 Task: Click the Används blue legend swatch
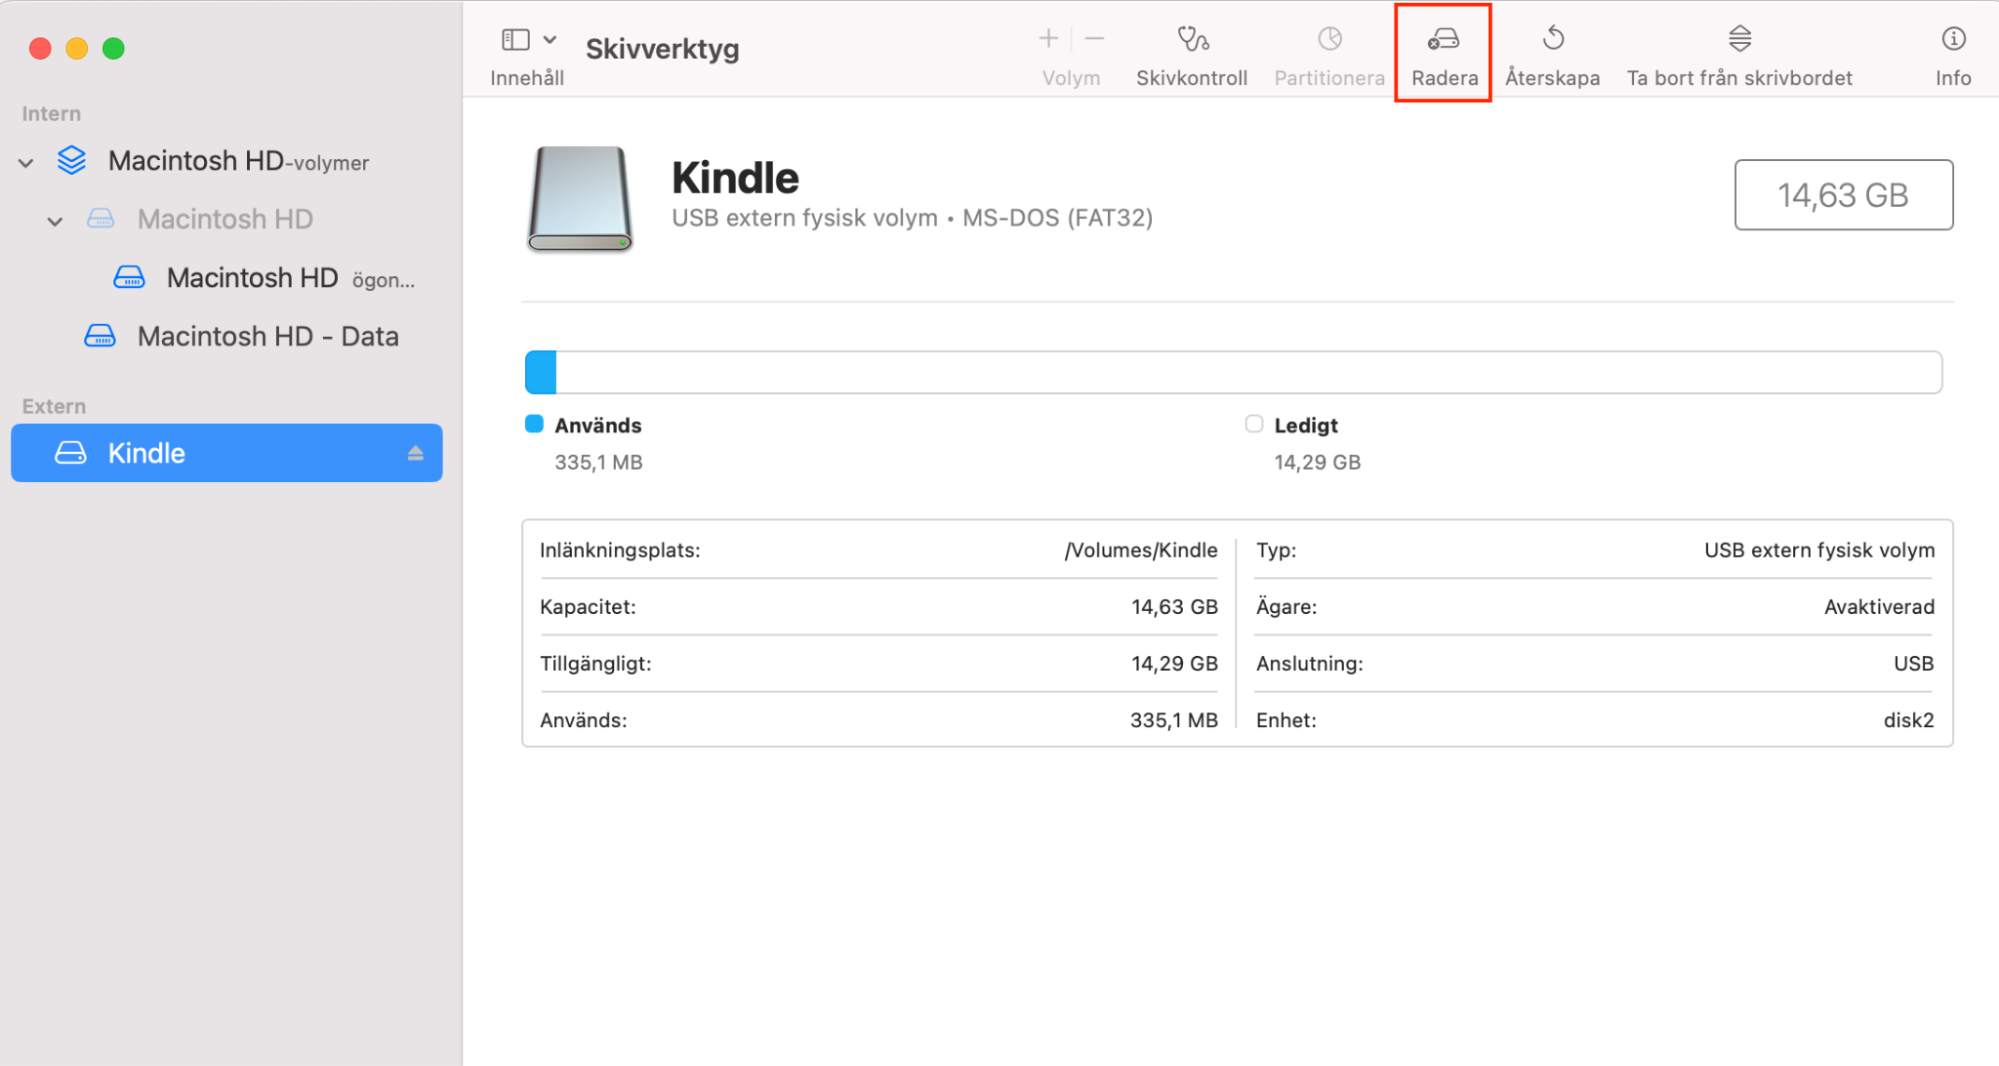pyautogui.click(x=534, y=424)
